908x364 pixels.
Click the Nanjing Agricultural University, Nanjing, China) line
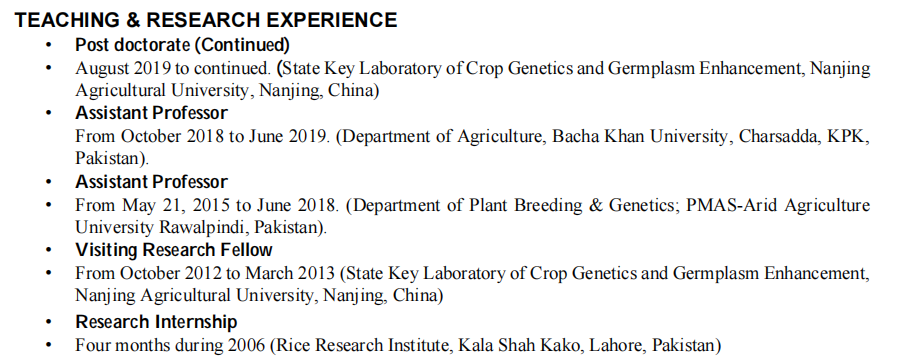[x=259, y=296]
